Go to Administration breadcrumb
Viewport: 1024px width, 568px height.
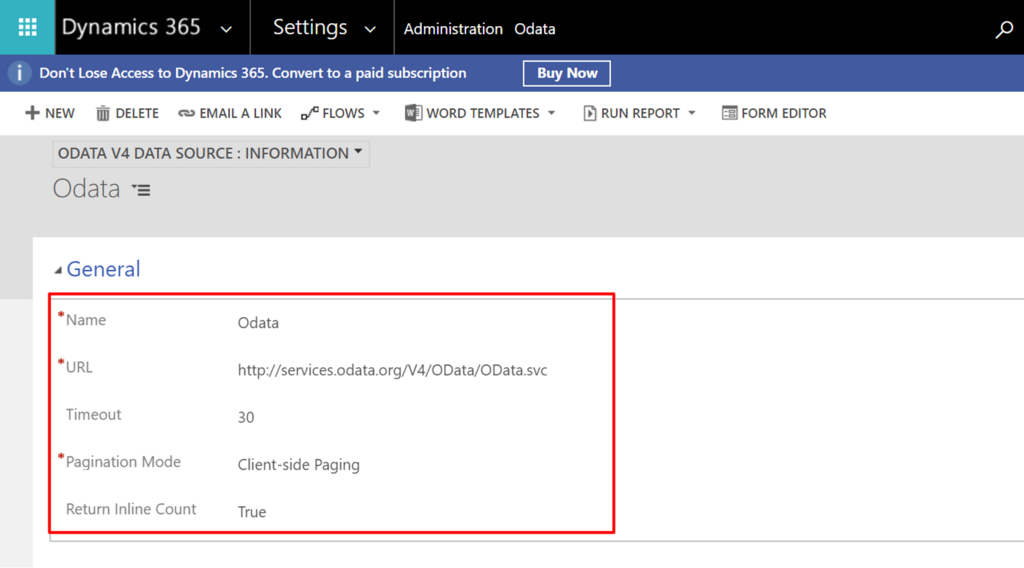point(453,29)
